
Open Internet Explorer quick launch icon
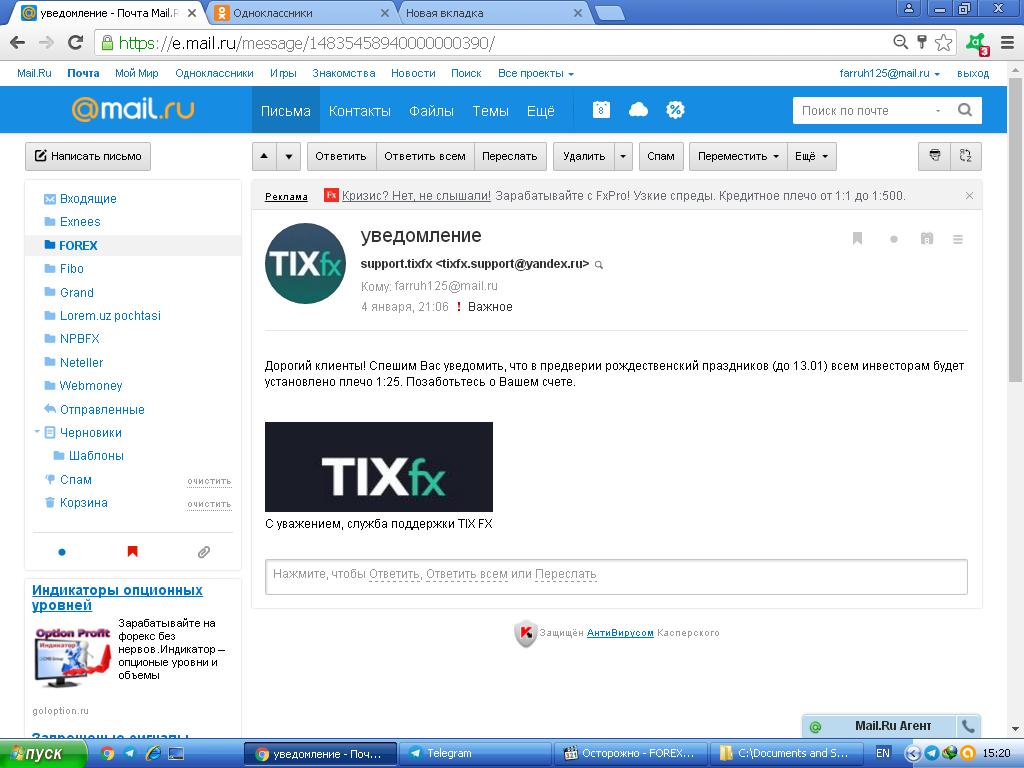(153, 754)
